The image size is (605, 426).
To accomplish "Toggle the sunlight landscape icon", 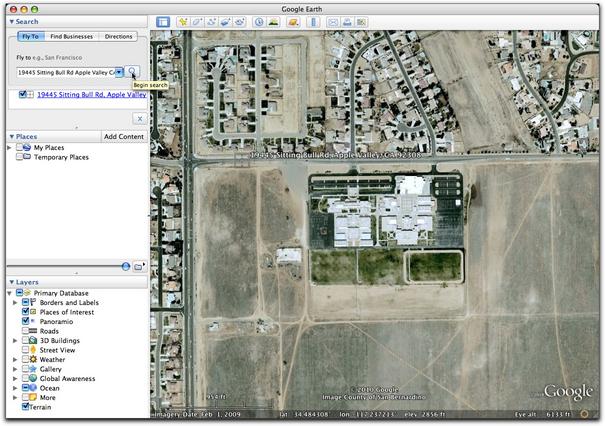I will pos(273,22).
